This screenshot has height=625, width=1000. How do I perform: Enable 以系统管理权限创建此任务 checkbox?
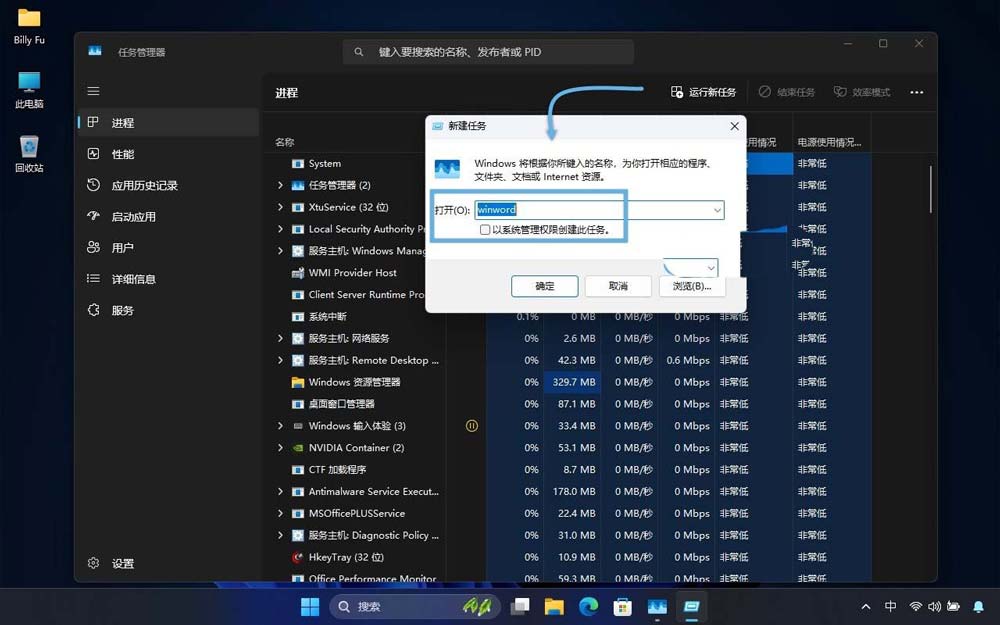tap(485, 230)
